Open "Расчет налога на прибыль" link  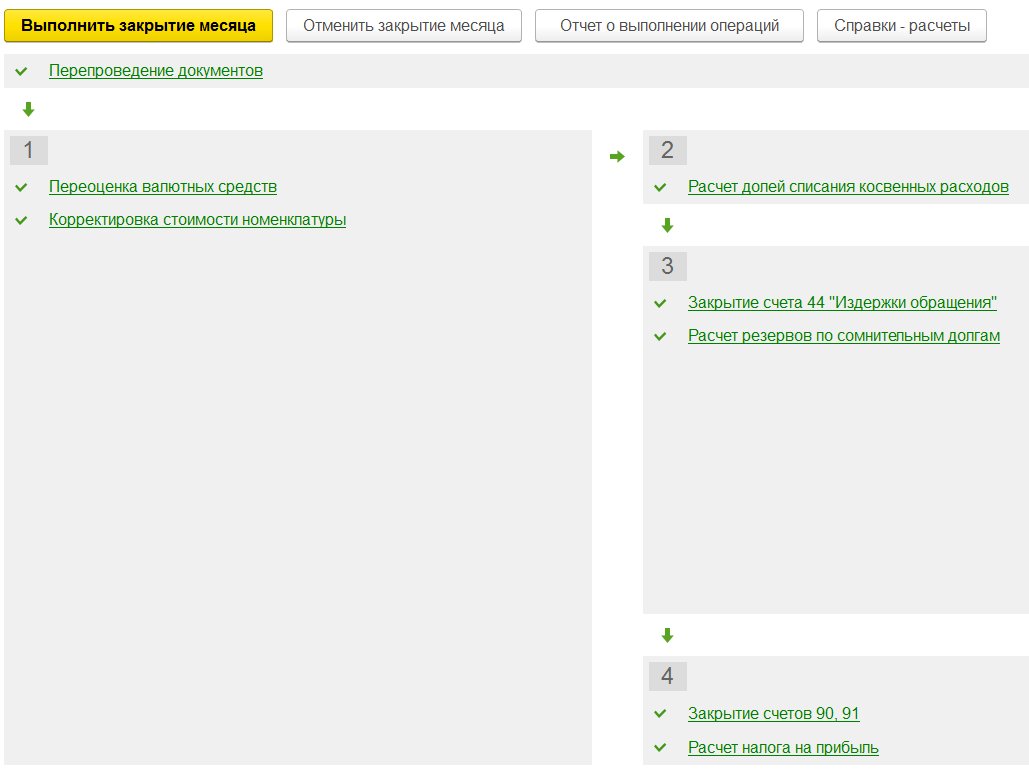point(783,748)
